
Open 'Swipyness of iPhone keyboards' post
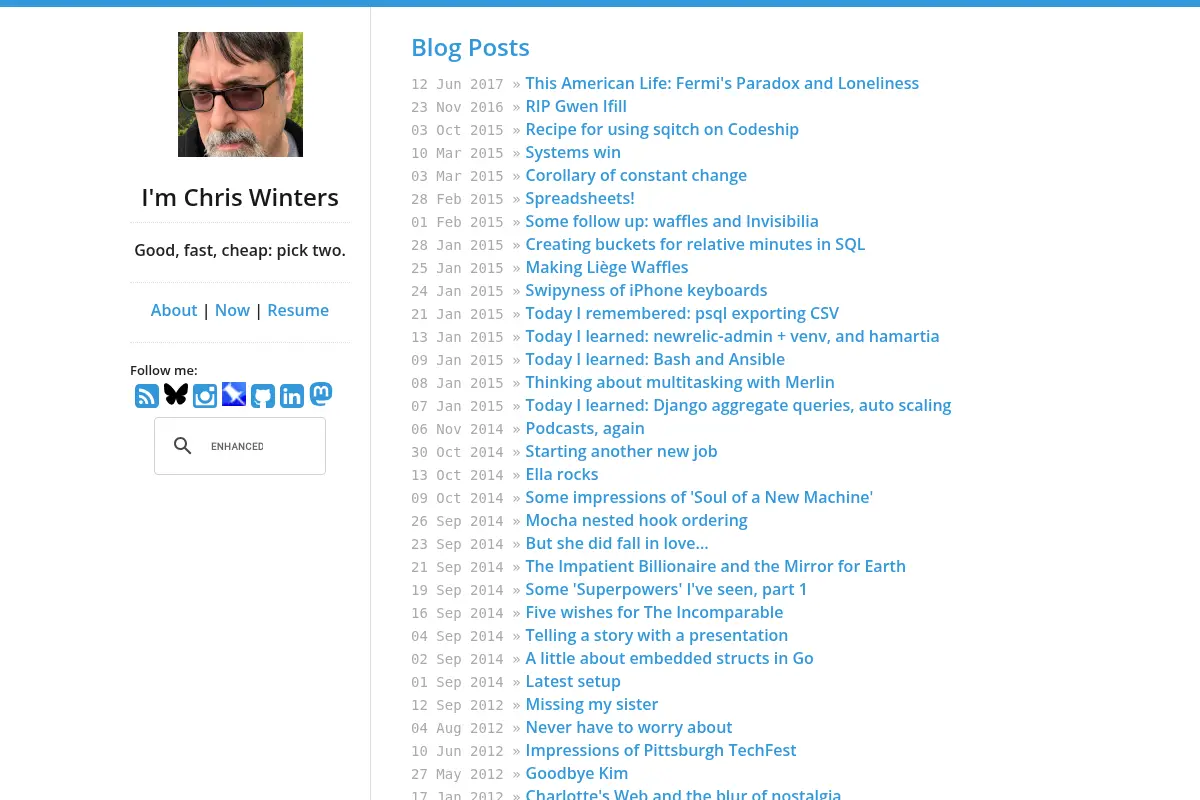646,290
